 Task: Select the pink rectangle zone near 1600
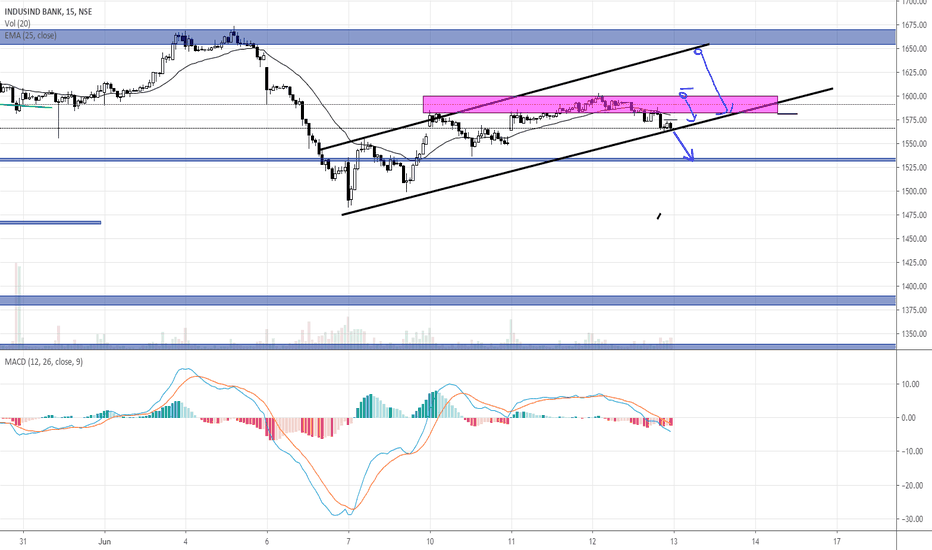(600, 105)
